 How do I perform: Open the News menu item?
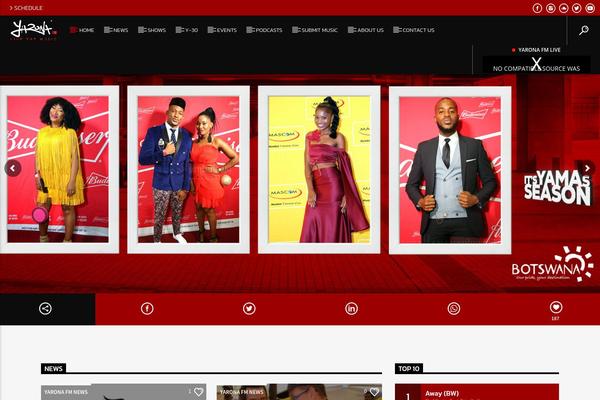point(116,30)
